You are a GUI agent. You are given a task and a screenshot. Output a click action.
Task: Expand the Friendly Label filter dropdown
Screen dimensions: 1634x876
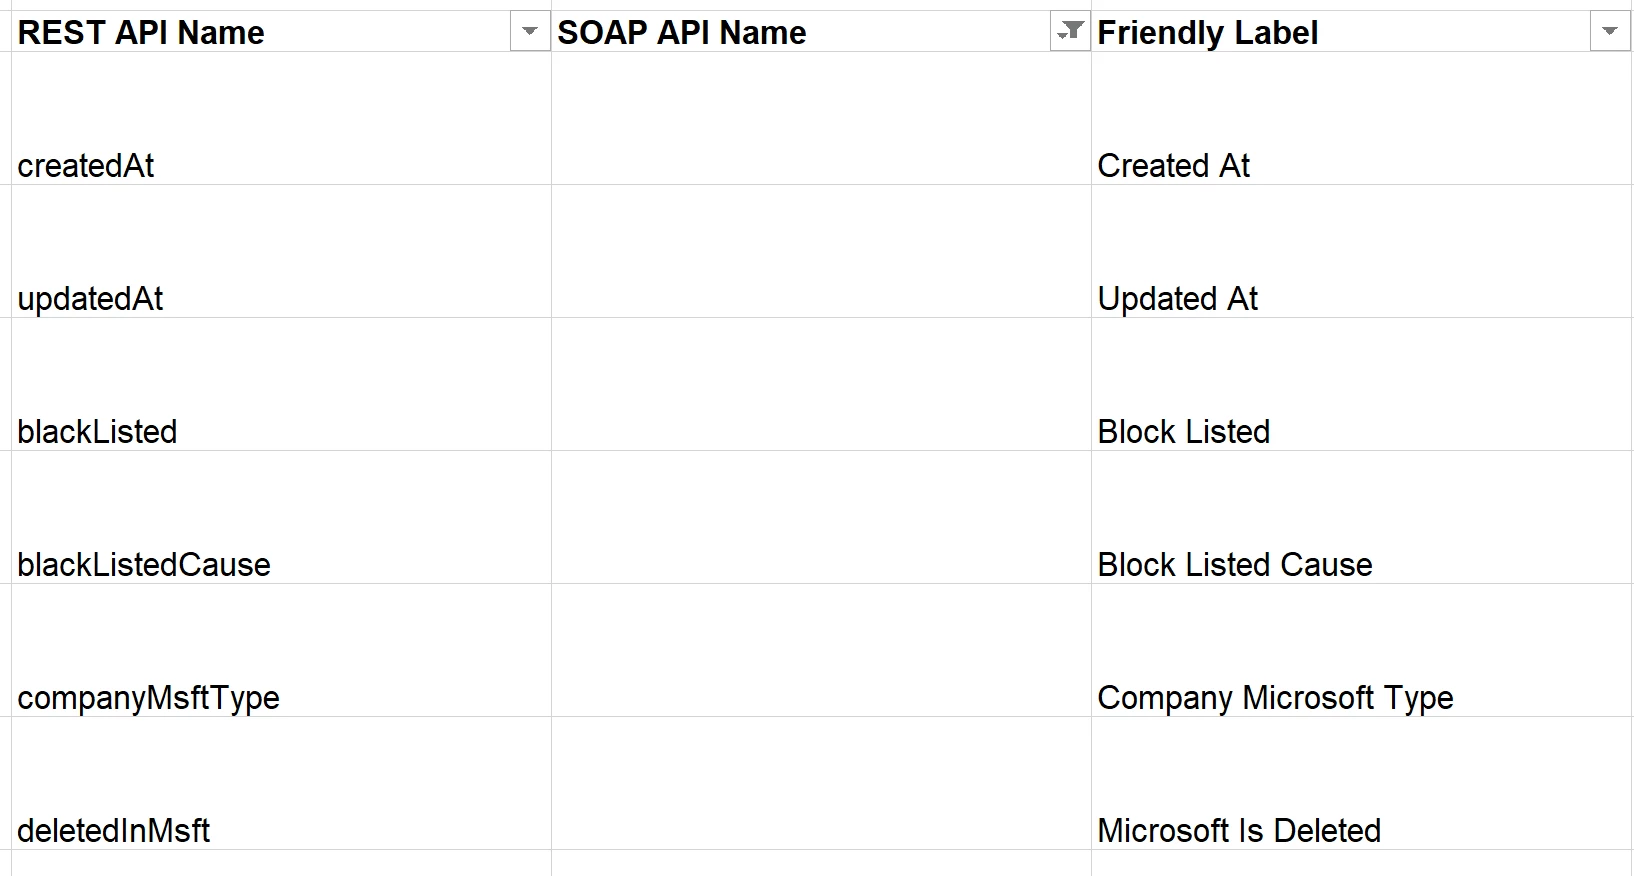point(1610,32)
